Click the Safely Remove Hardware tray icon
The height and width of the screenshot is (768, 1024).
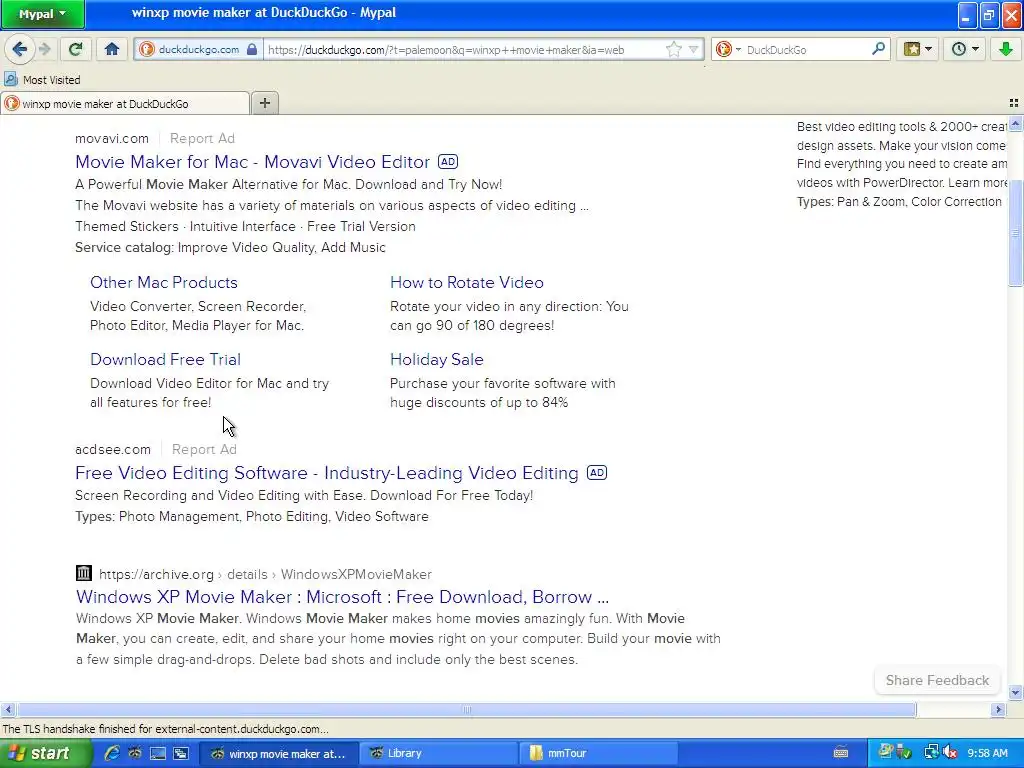[x=904, y=753]
